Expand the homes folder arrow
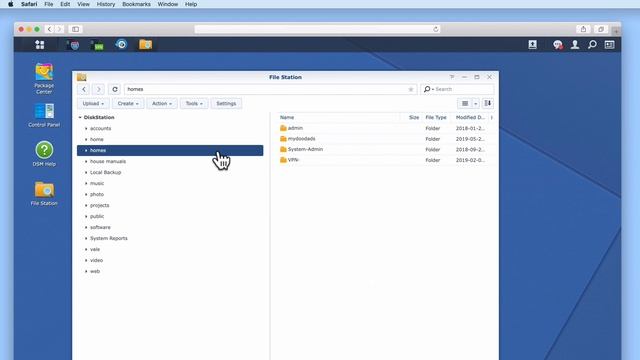Viewport: 640px width, 360px height. (86, 151)
